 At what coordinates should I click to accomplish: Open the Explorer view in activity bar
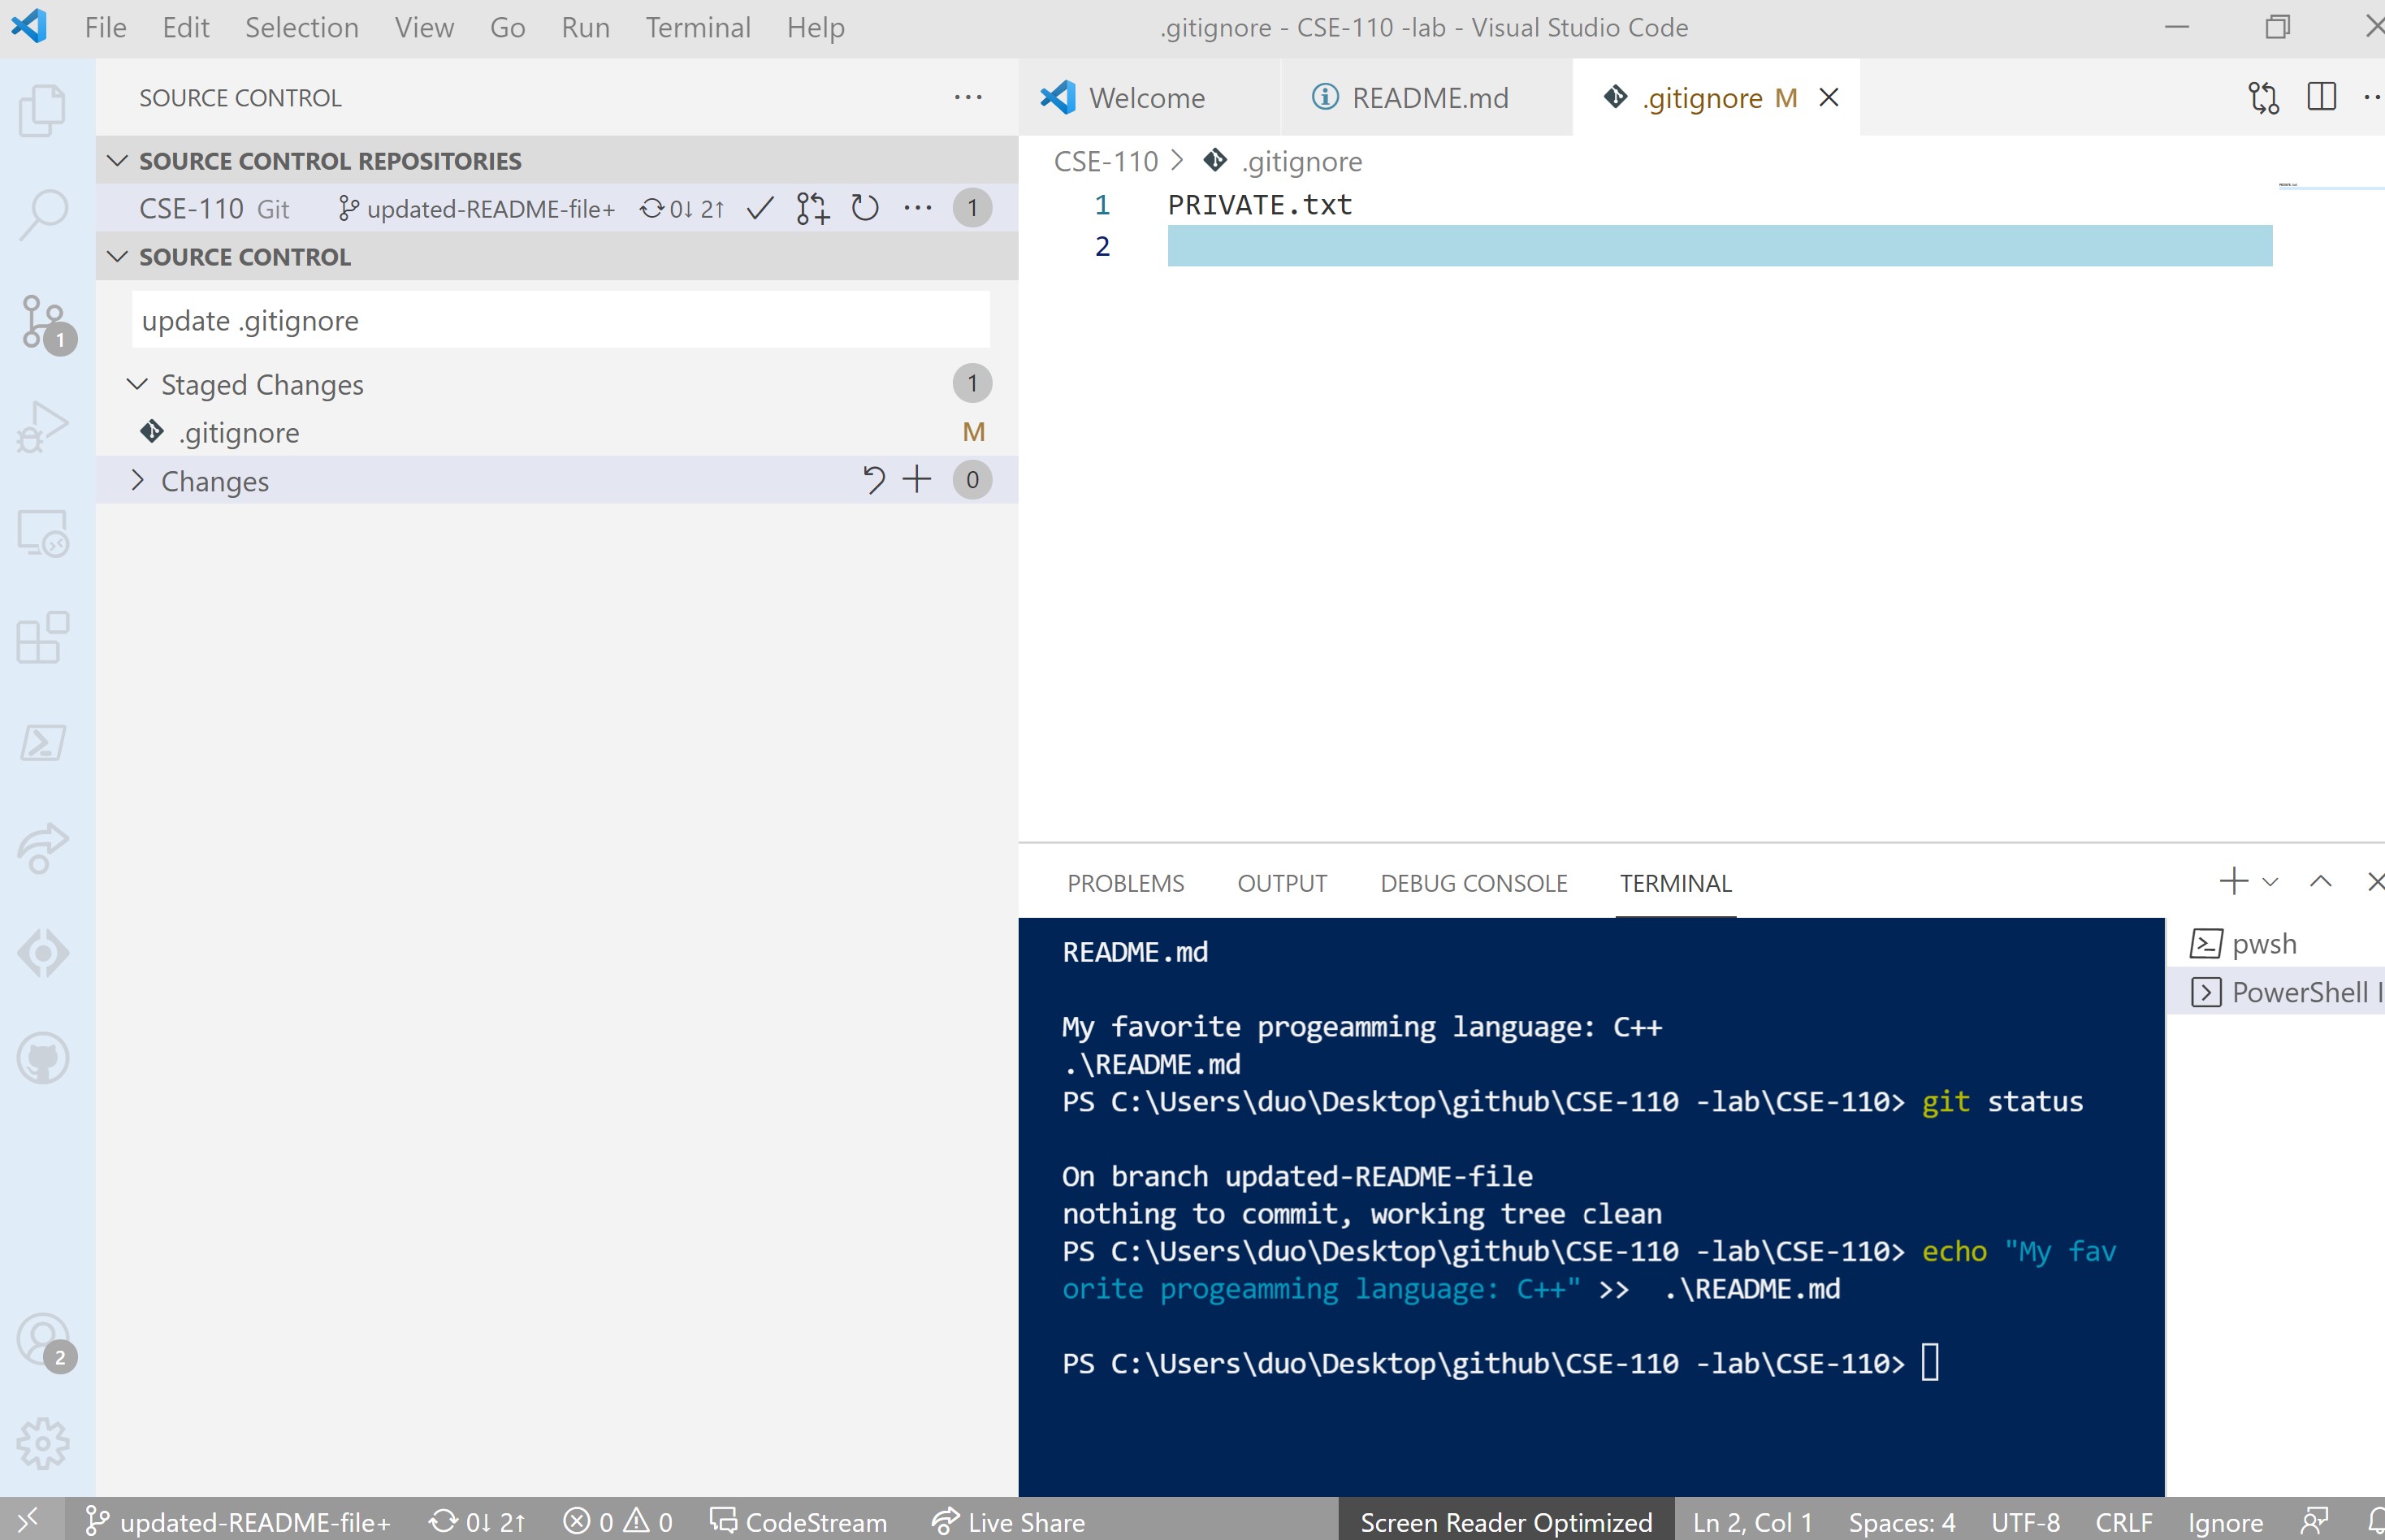click(43, 109)
